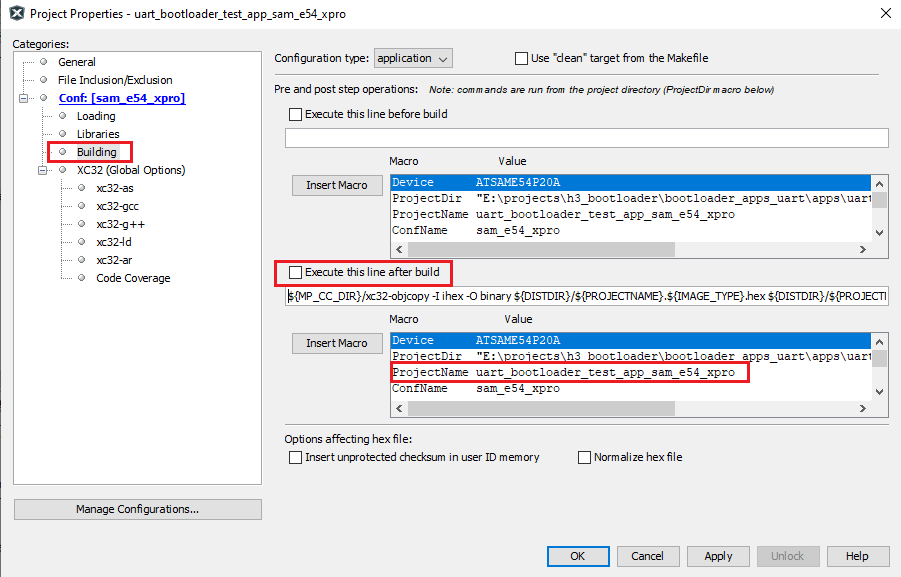This screenshot has height=577, width=901.
Task: Select the Loading category
Action: [96, 115]
